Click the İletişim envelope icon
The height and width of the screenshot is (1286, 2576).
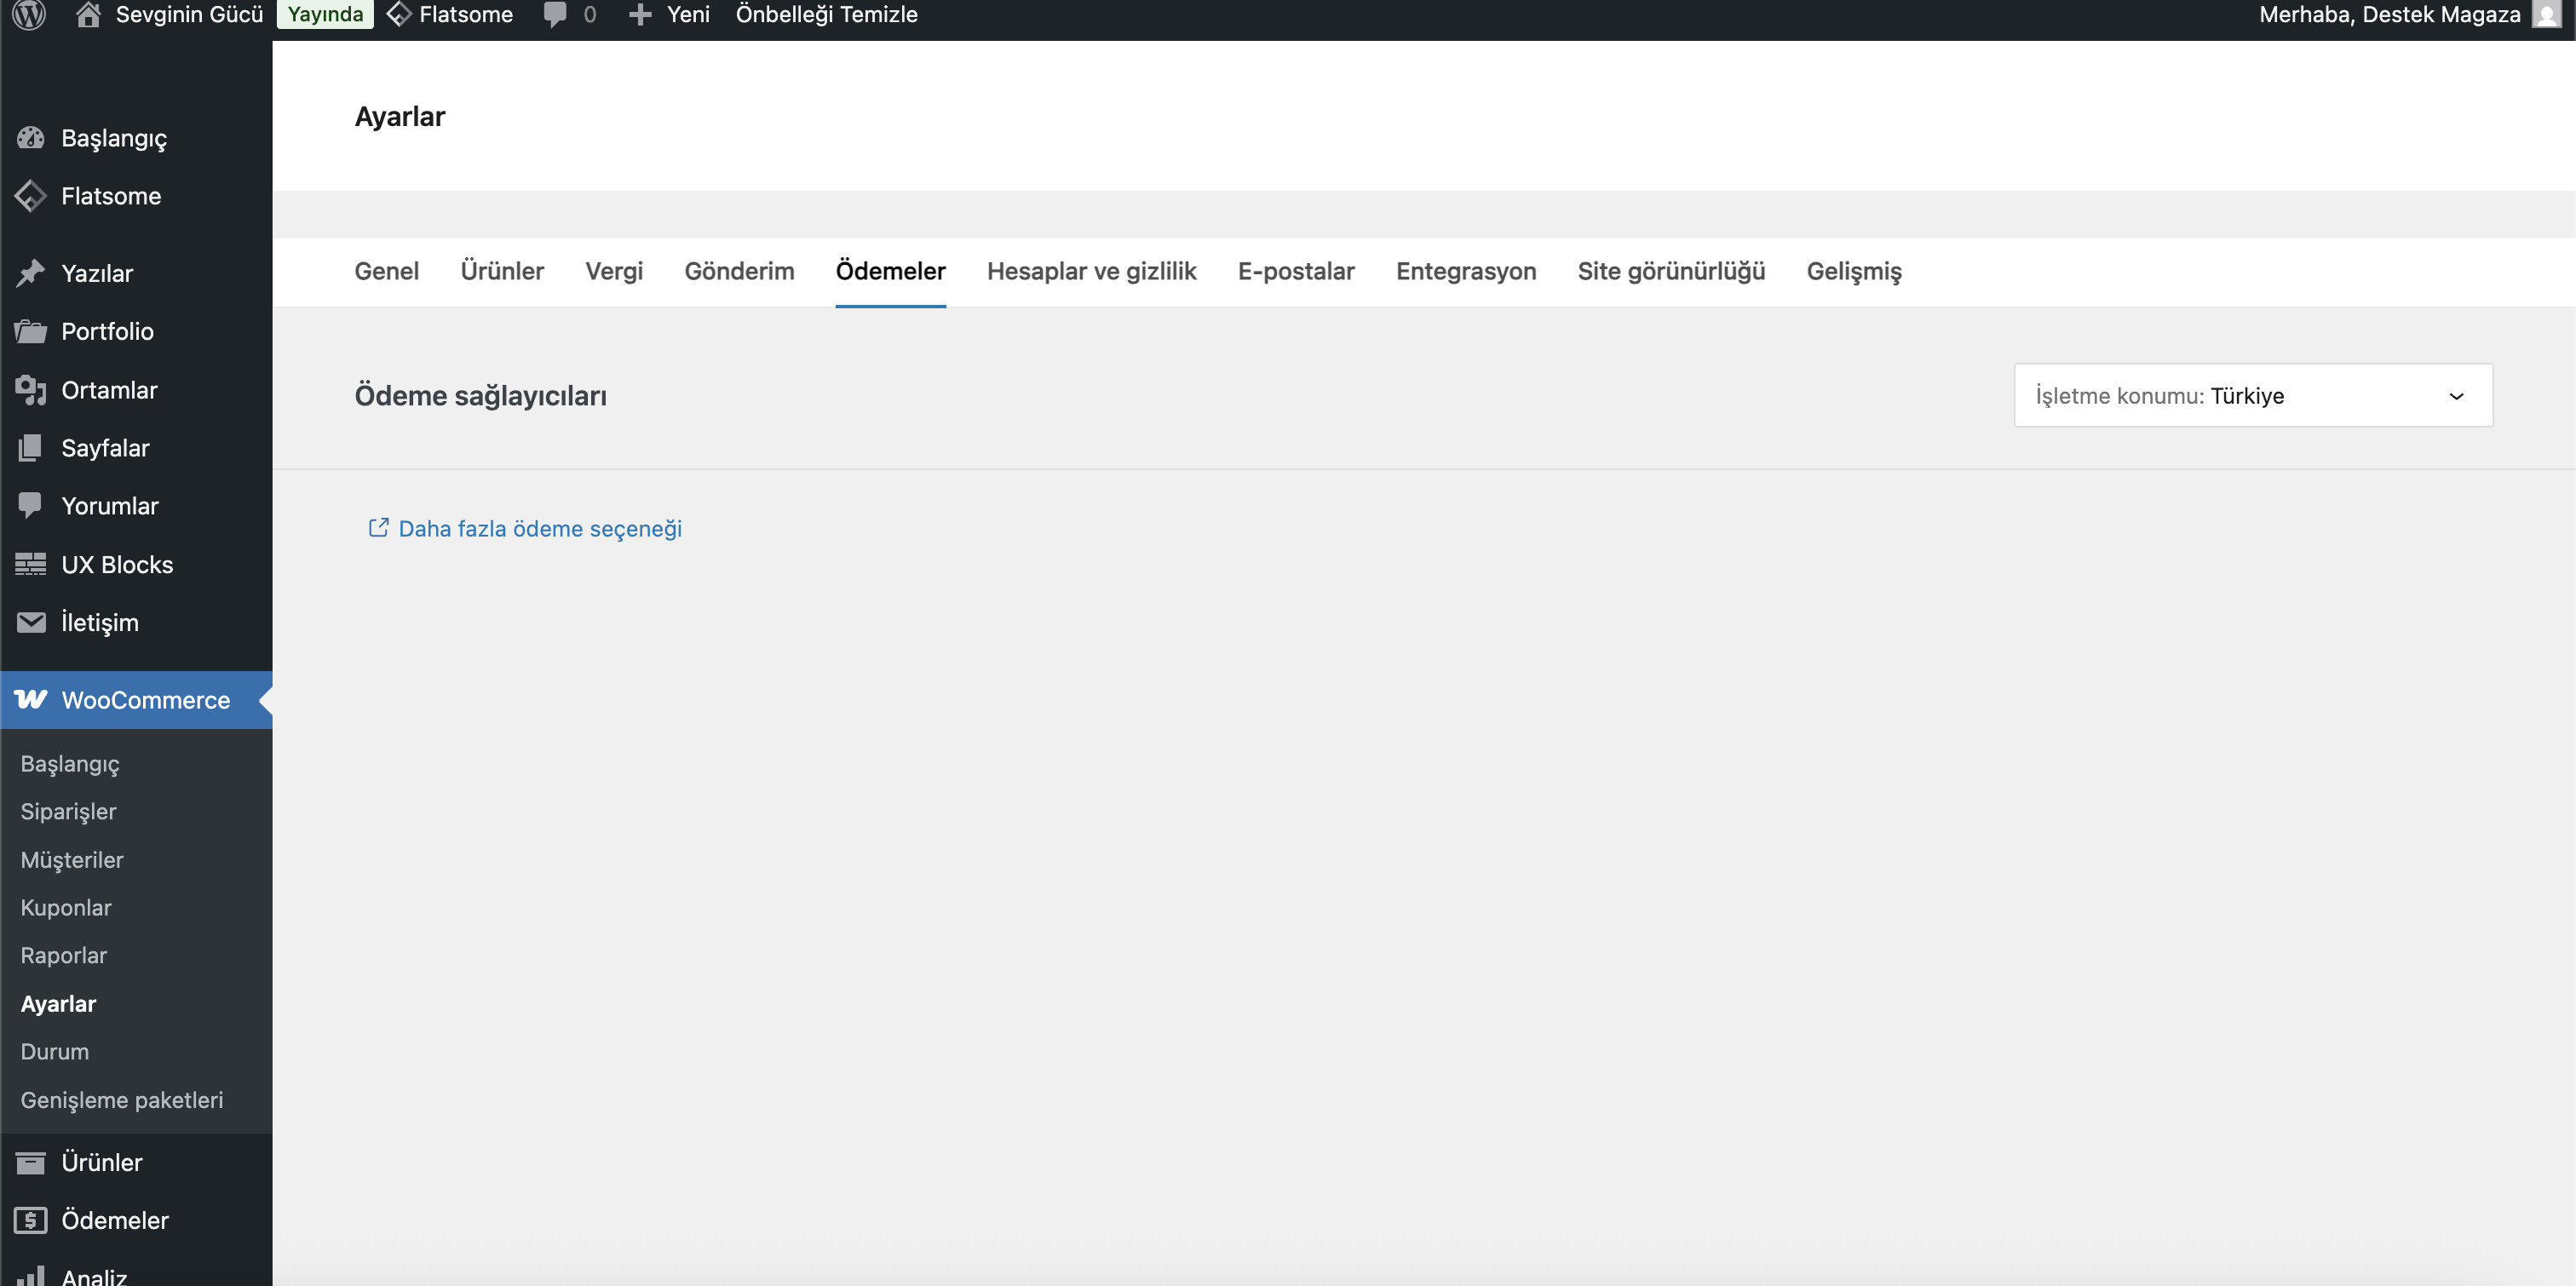click(x=31, y=622)
